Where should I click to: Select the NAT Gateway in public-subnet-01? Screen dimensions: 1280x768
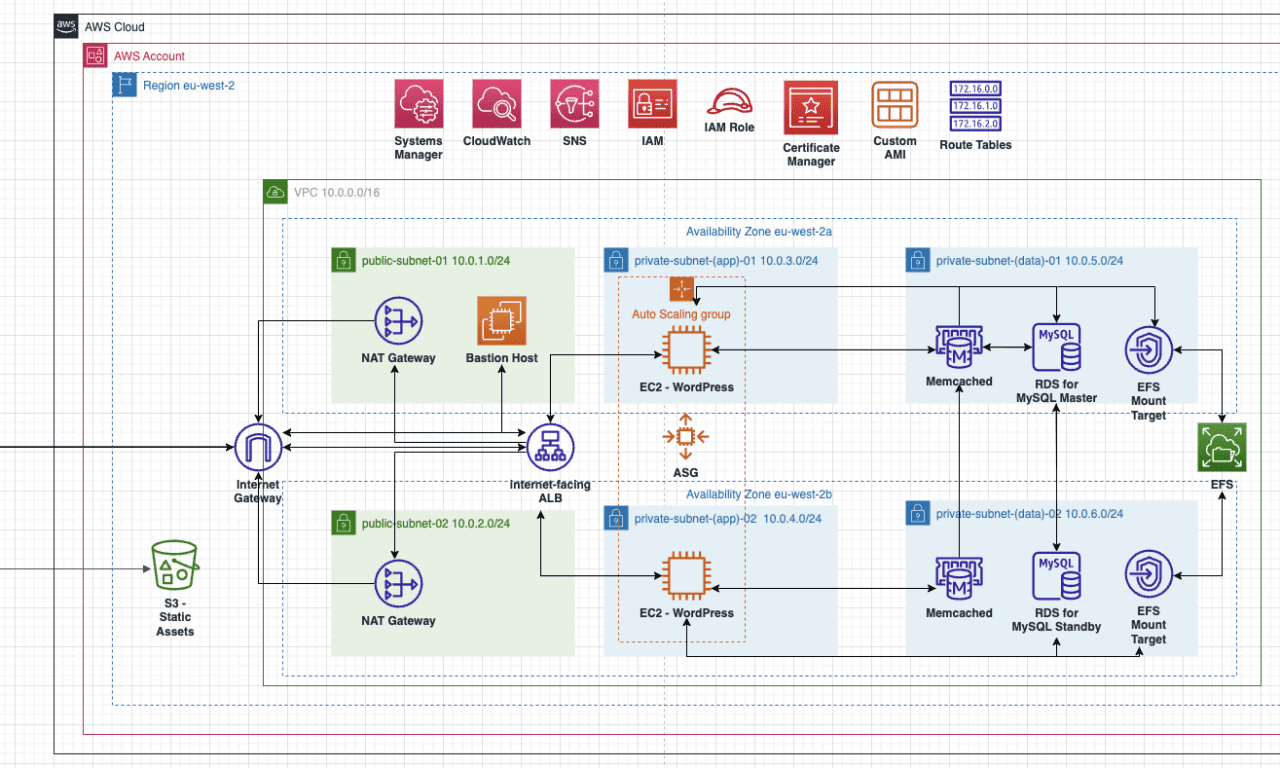pyautogui.click(x=398, y=322)
